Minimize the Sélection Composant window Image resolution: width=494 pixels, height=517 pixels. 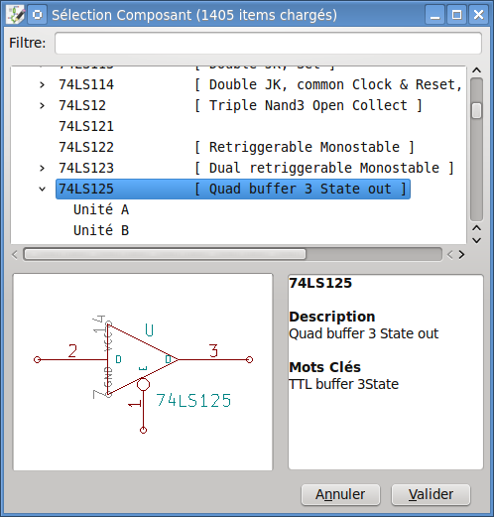coord(435,15)
